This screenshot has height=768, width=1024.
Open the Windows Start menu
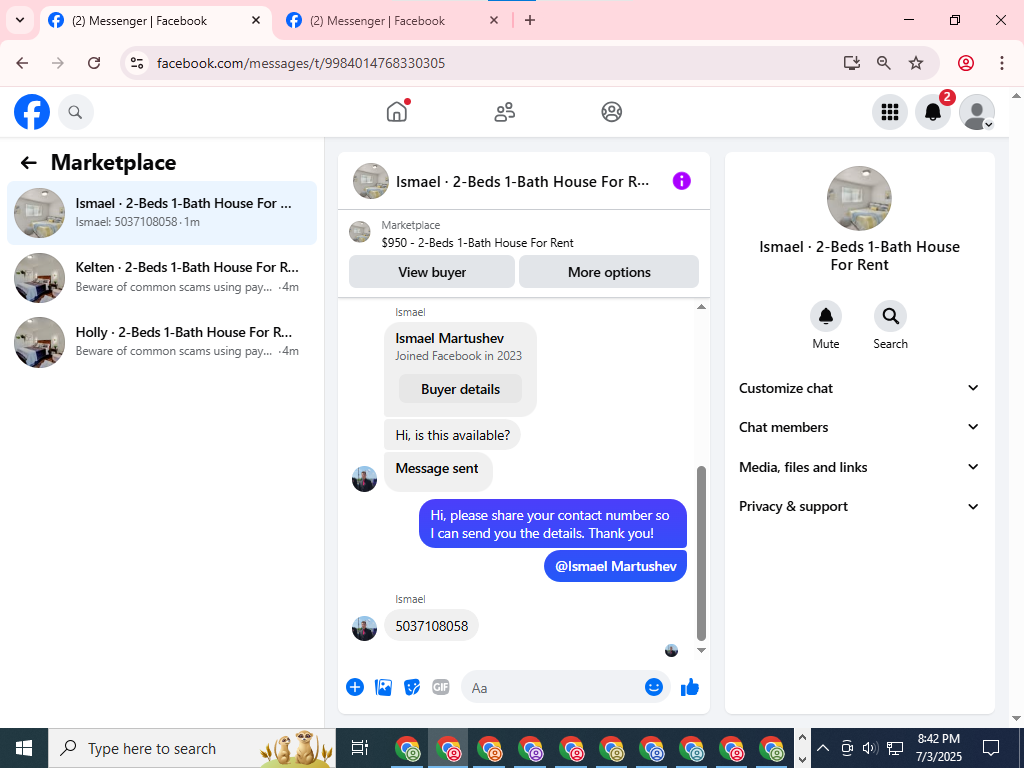pyautogui.click(x=24, y=748)
